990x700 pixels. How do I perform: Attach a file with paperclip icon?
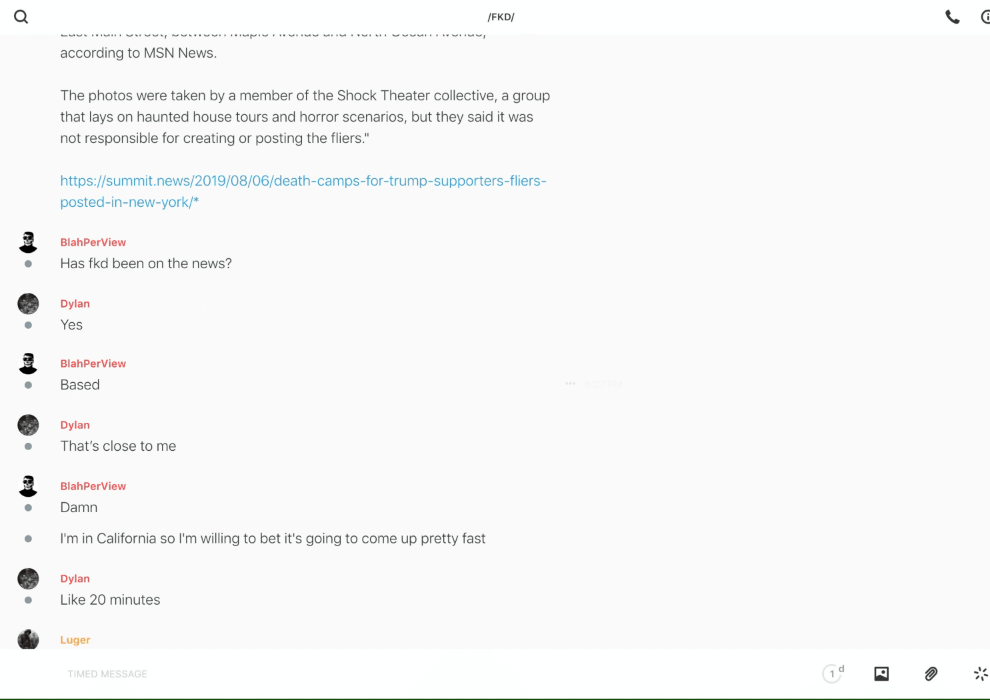931,674
